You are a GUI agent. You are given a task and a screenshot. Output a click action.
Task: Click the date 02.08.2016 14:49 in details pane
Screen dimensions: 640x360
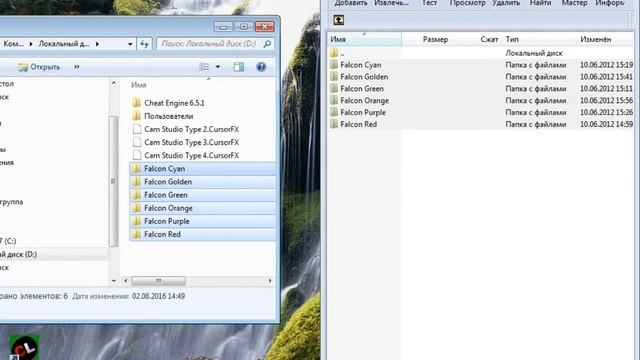point(158,296)
